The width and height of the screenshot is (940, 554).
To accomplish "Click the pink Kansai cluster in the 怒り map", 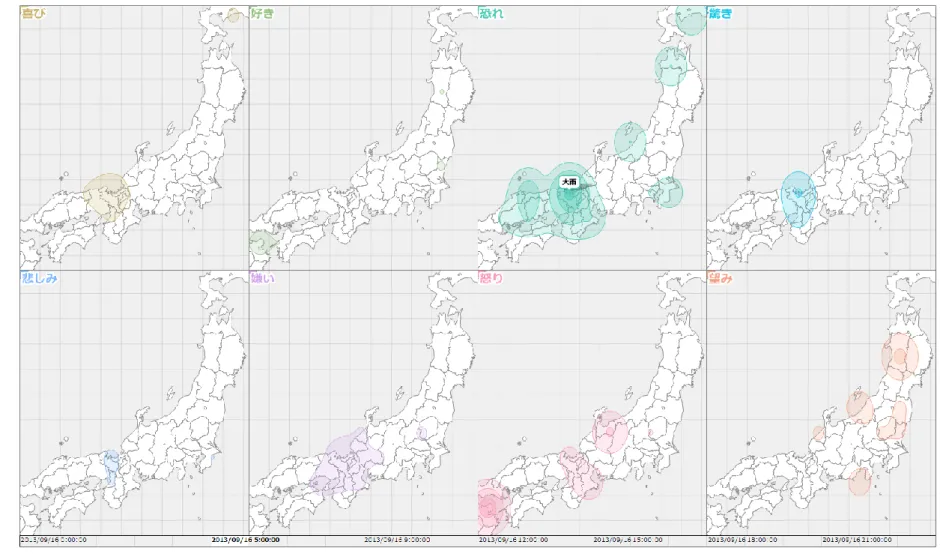I will pos(580,473).
